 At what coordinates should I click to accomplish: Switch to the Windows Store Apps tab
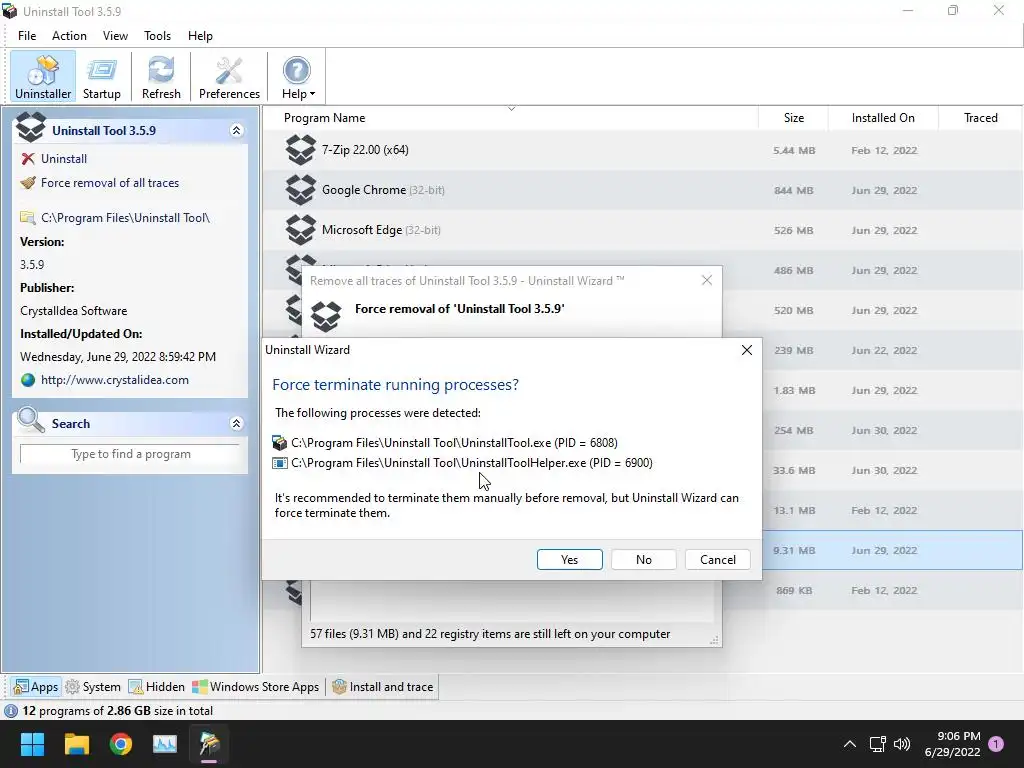[x=255, y=687]
